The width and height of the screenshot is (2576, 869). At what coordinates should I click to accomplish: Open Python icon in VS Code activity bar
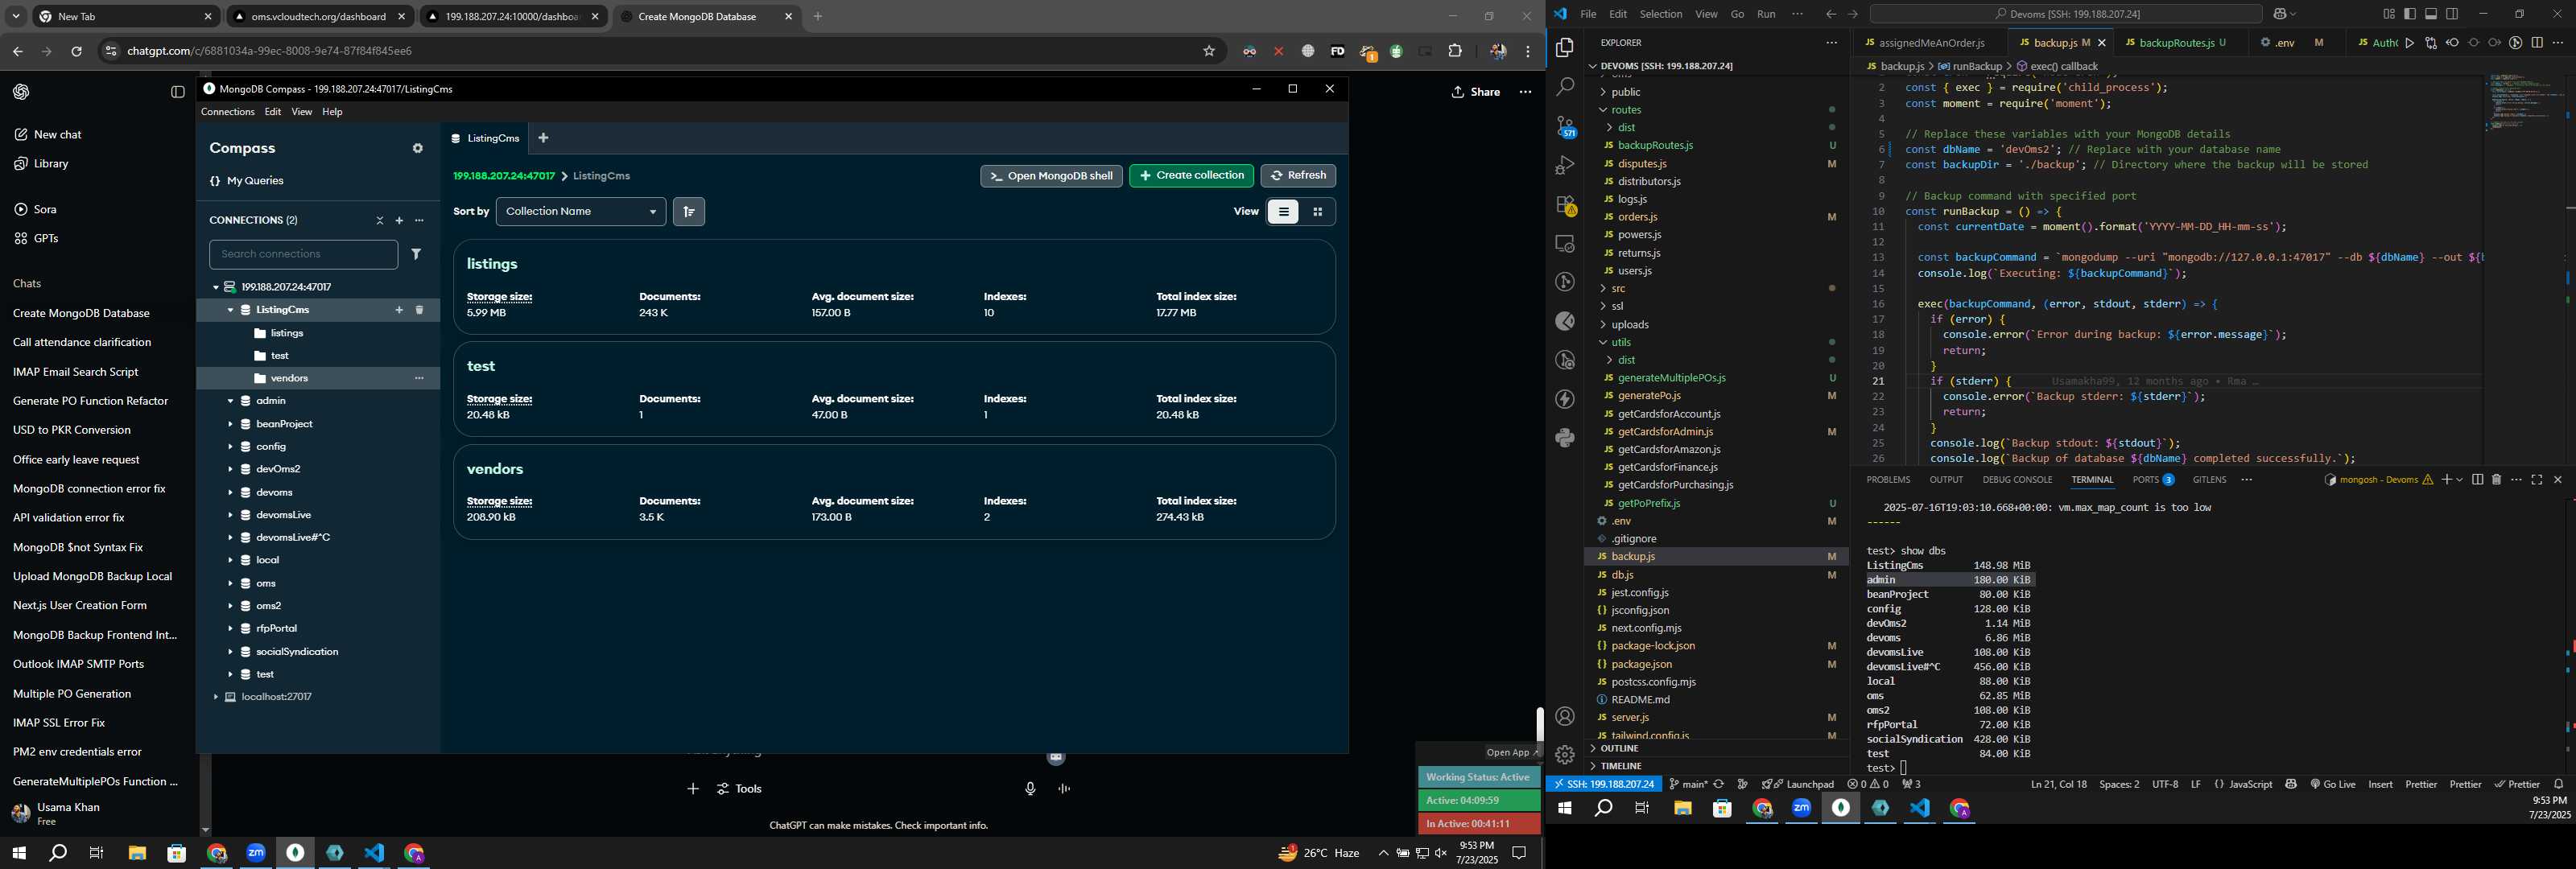1565,438
